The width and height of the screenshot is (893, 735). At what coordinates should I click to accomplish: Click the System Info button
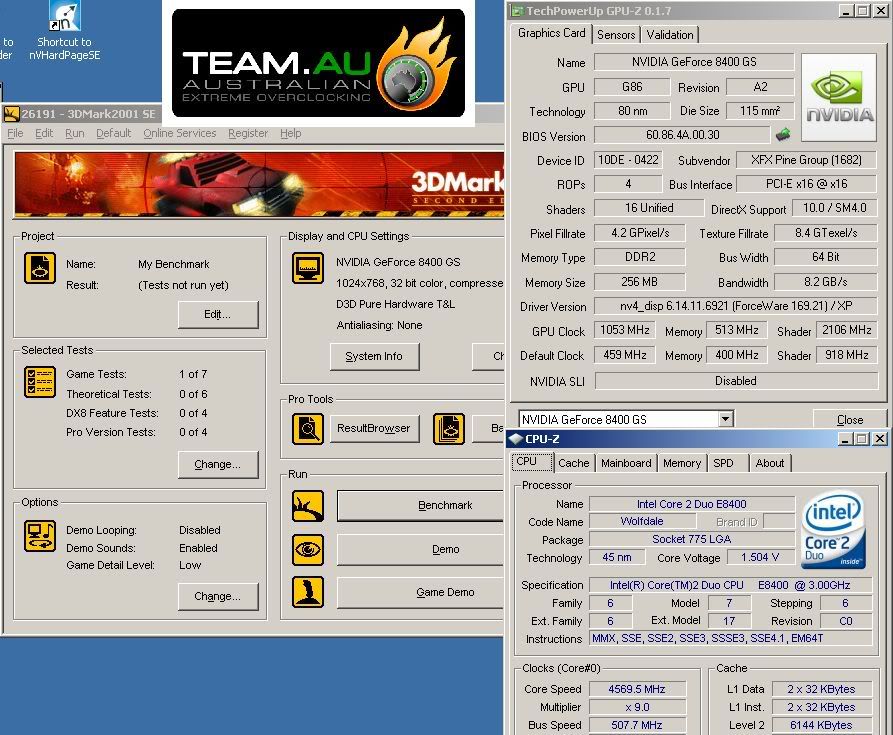pos(374,356)
